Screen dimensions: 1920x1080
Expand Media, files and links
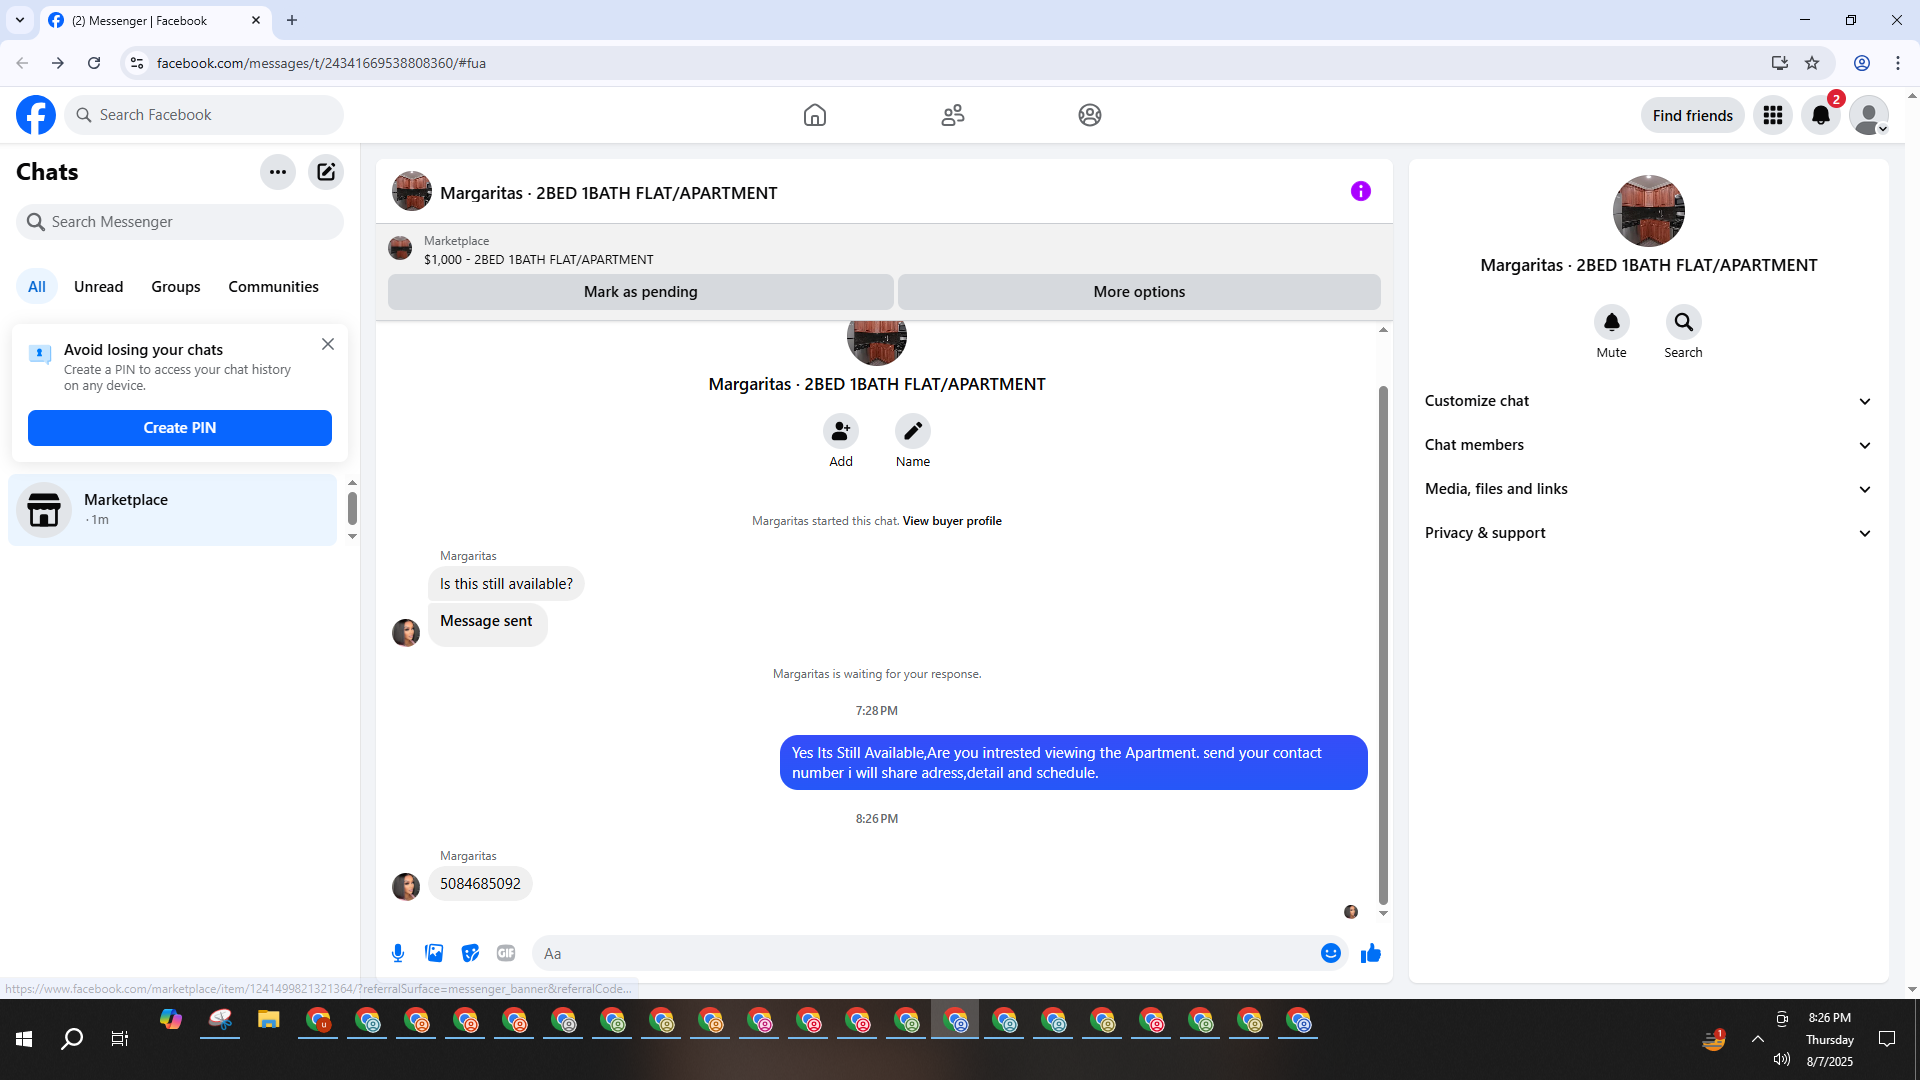(1649, 489)
